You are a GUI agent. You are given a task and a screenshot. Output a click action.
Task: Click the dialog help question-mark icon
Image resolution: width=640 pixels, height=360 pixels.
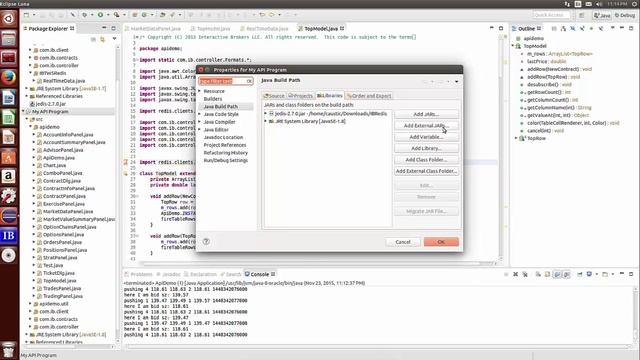206,242
